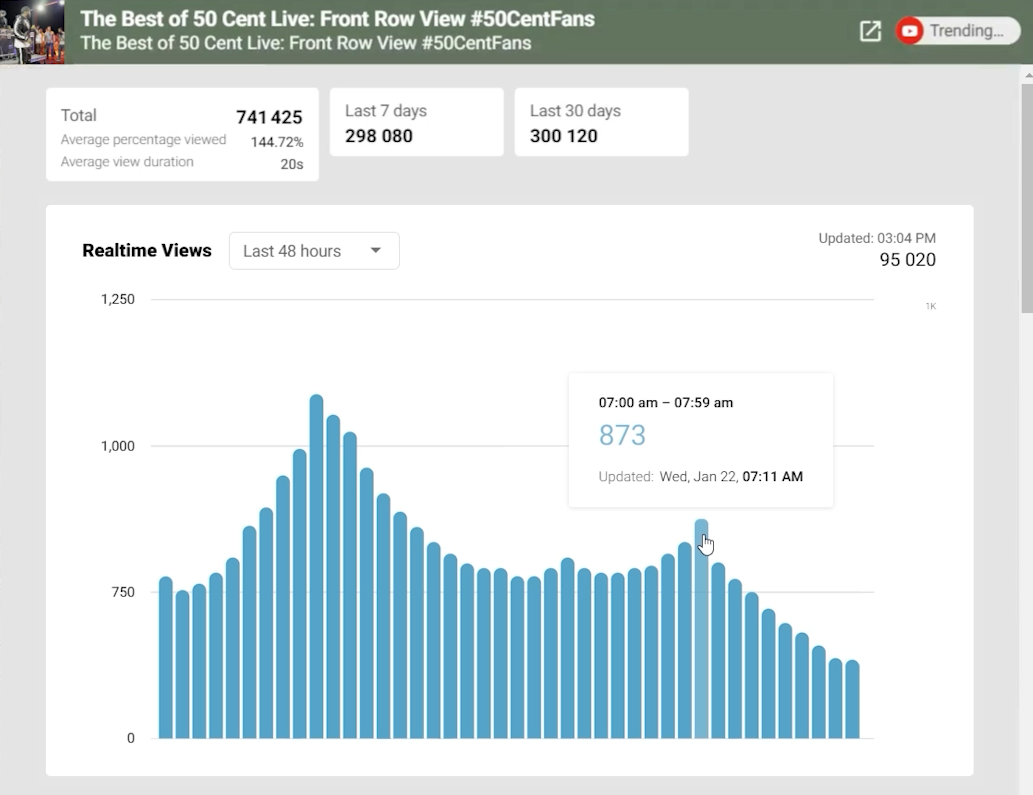
Task: Click the Average percentage viewed value 144.72%
Action: pos(277,142)
